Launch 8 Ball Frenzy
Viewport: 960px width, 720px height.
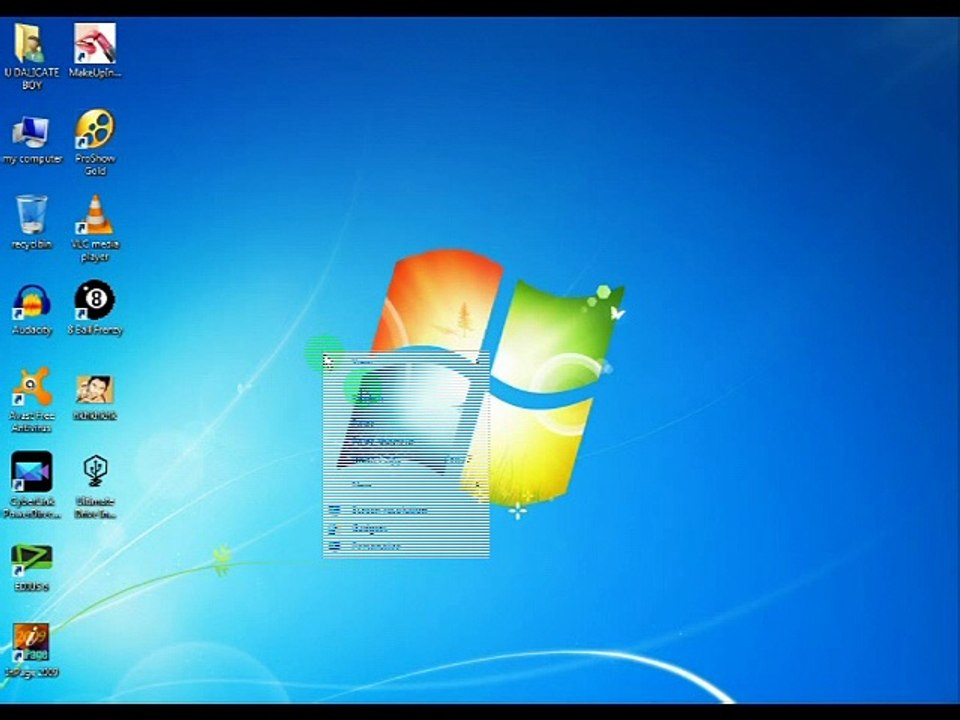95,308
